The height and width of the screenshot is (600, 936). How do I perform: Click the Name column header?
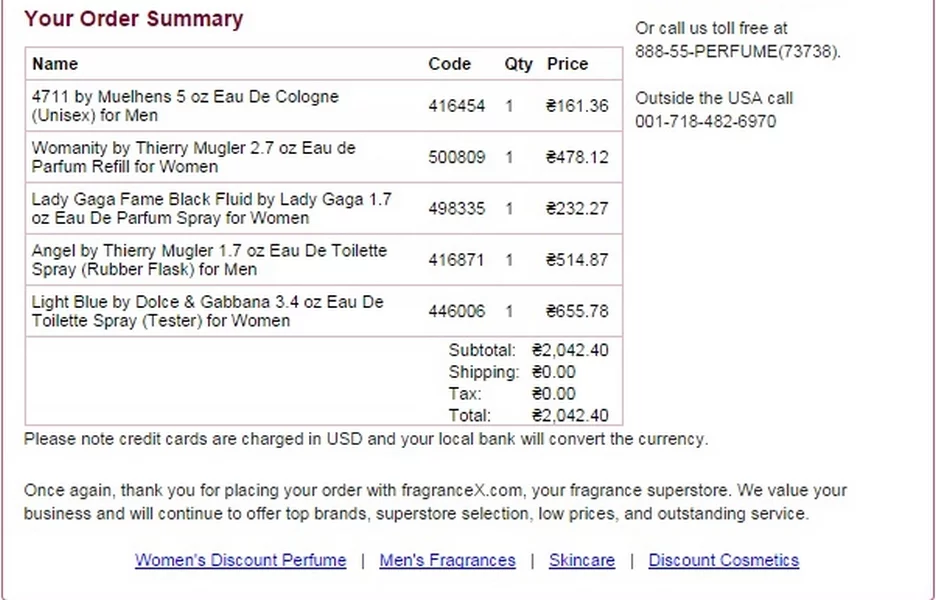(x=55, y=64)
